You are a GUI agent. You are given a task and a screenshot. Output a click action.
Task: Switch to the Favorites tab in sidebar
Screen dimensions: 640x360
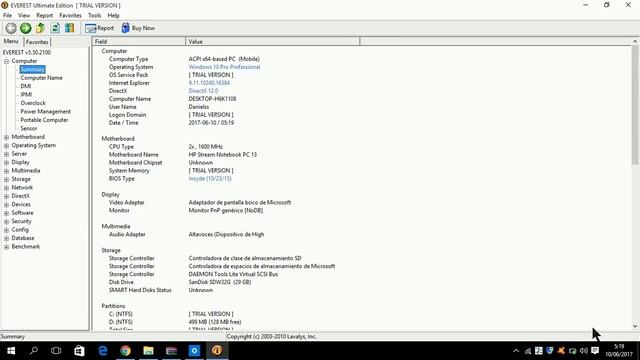point(37,42)
